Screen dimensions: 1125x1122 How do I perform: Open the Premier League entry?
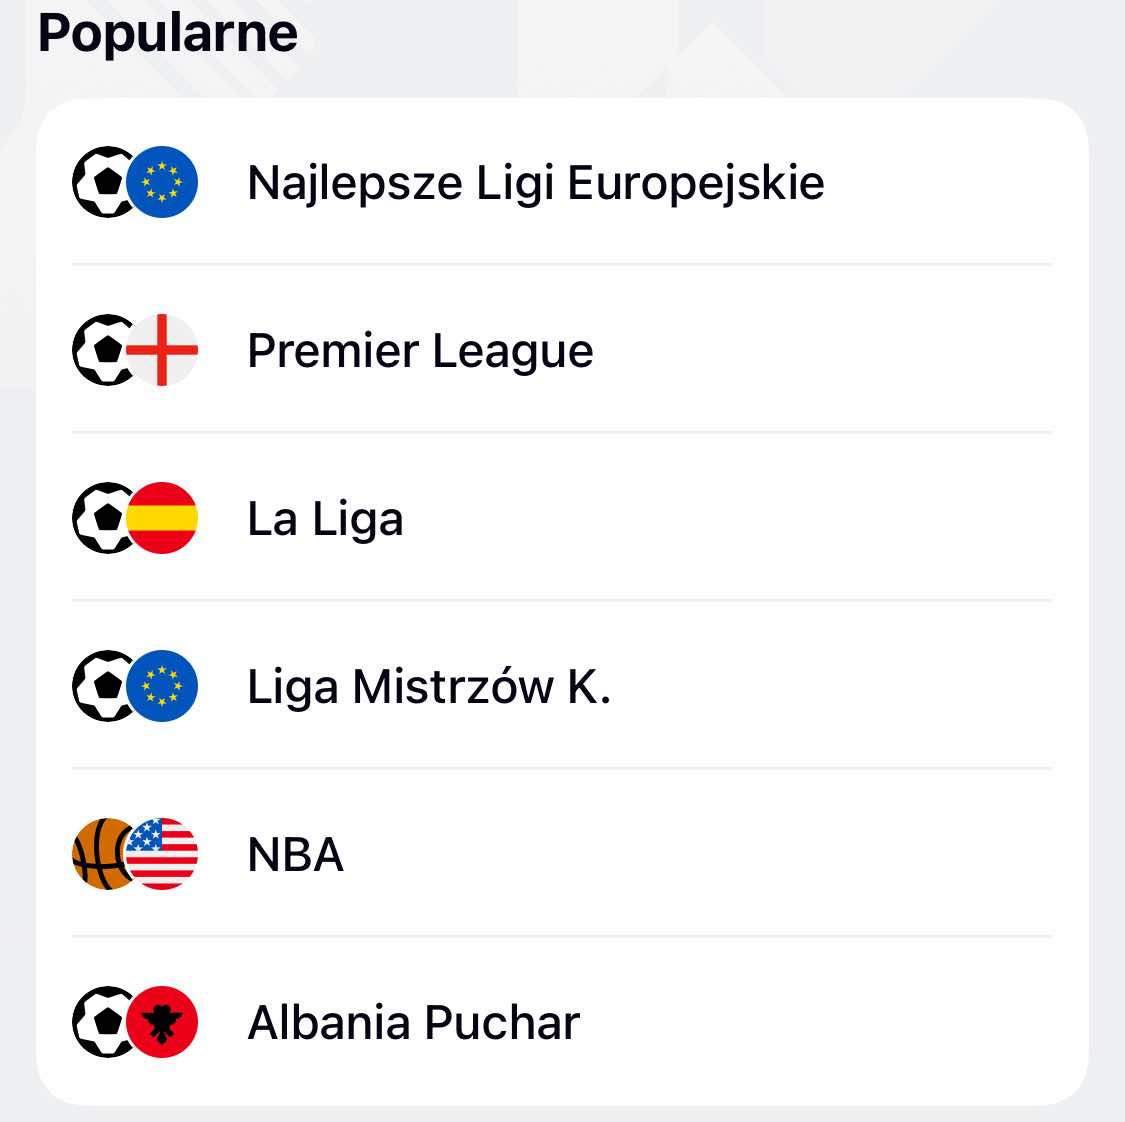coord(420,351)
